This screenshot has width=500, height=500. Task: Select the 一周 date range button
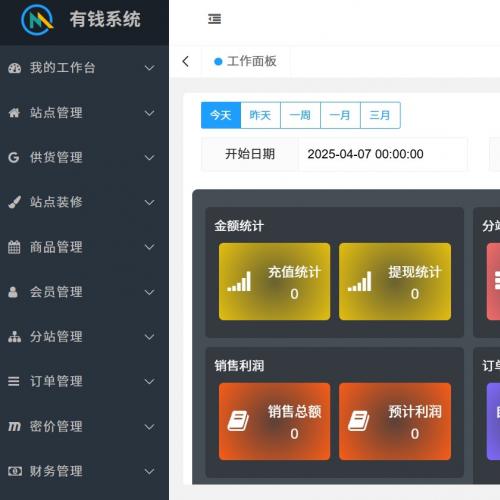click(300, 115)
